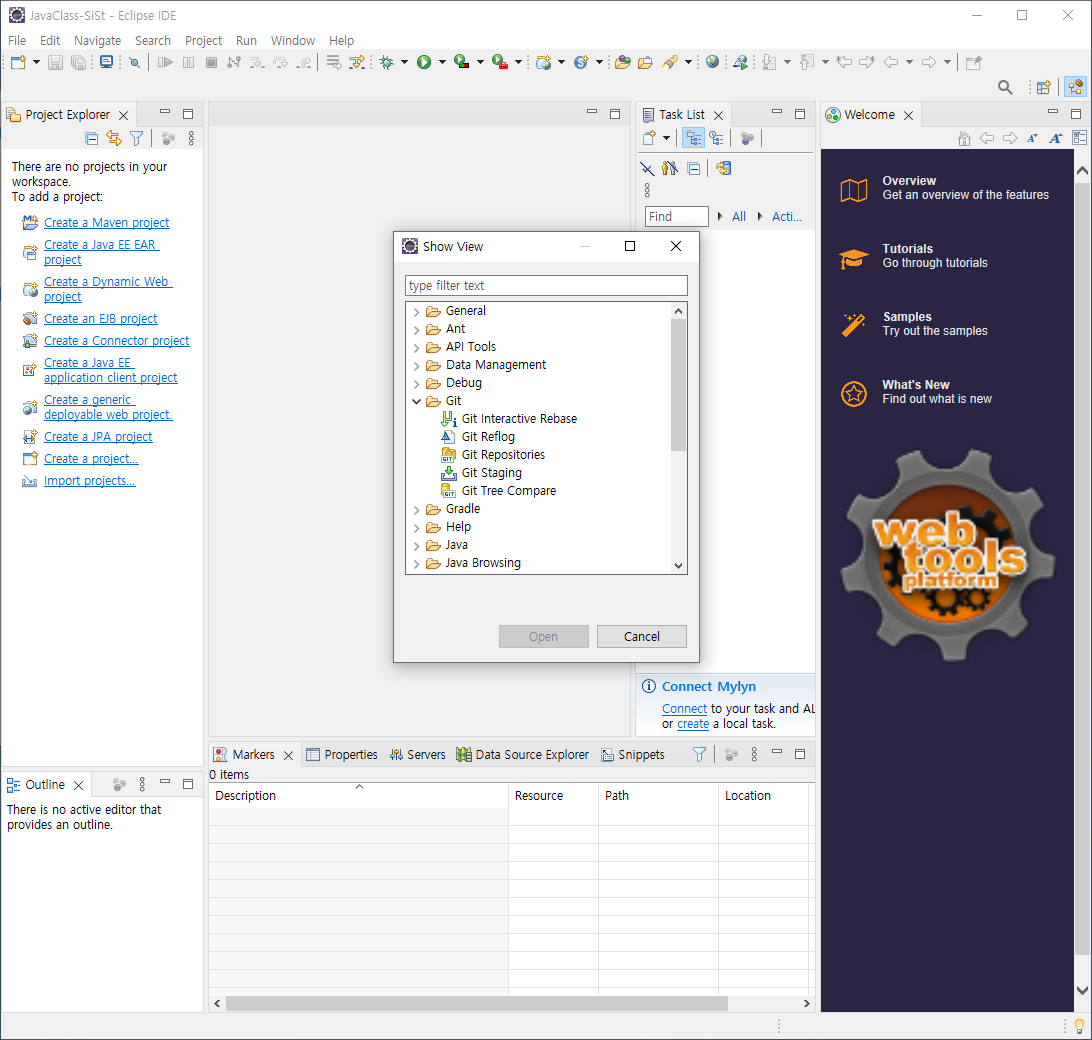Select the Java EE perspective icon
This screenshot has width=1092, height=1040.
(x=1075, y=87)
